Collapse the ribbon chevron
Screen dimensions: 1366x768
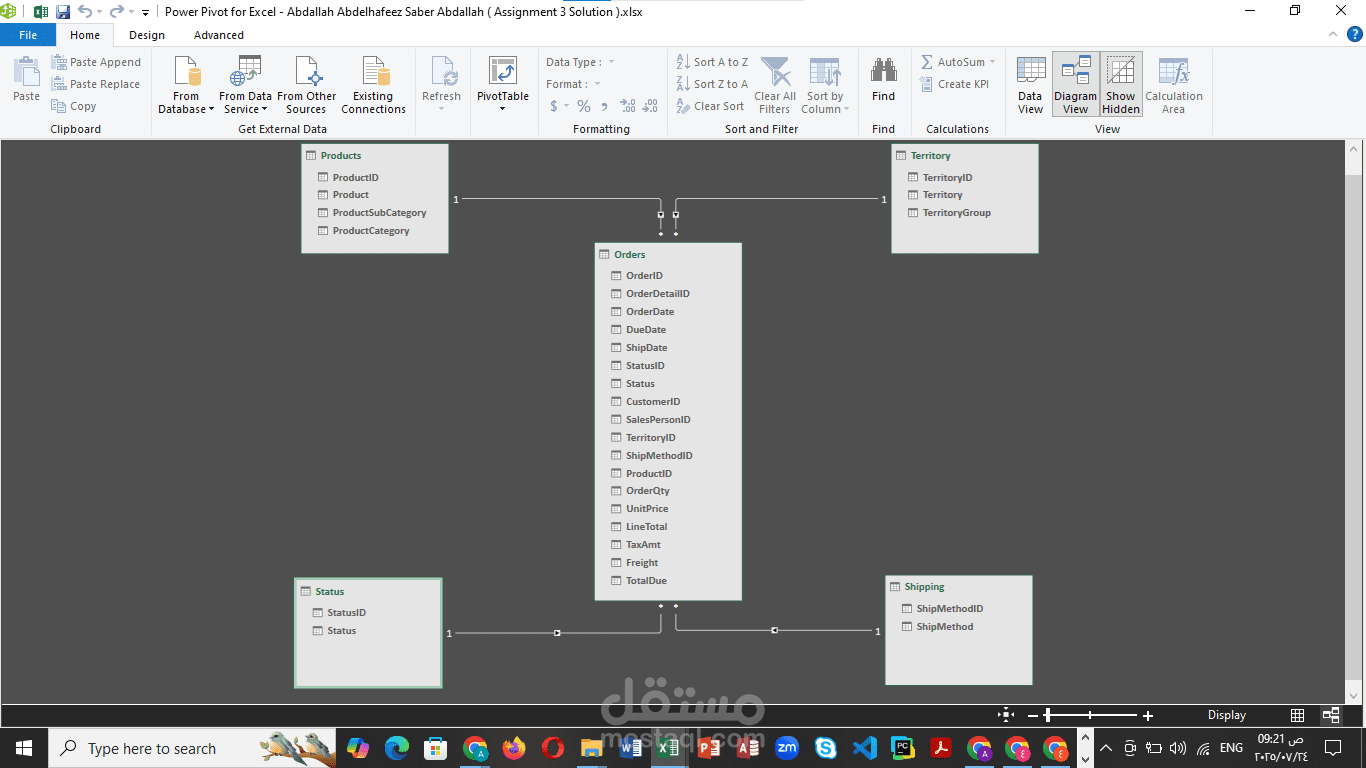(1332, 34)
